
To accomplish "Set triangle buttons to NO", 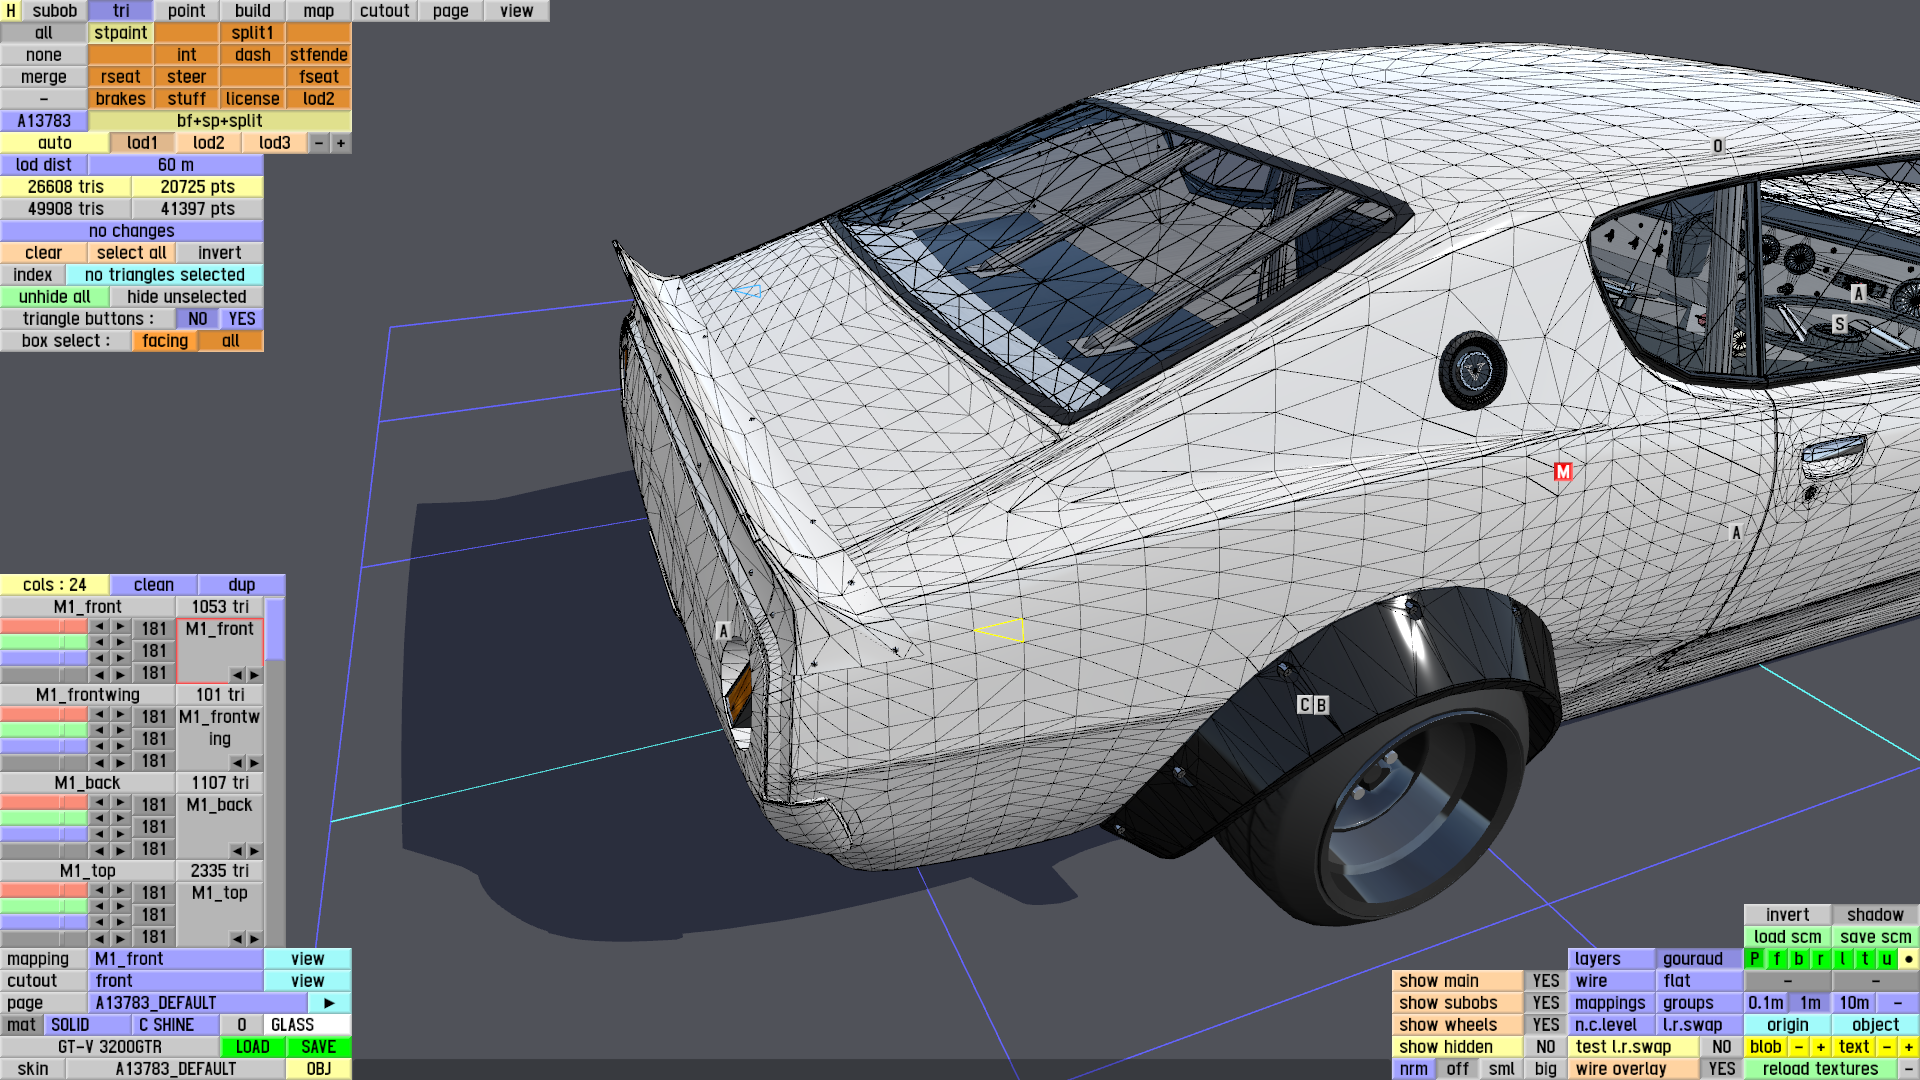I will pos(198,319).
